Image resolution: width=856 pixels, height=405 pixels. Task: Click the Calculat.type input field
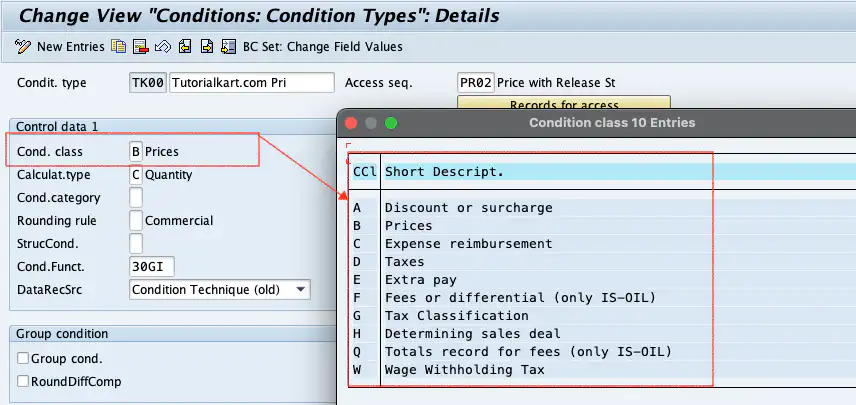136,175
